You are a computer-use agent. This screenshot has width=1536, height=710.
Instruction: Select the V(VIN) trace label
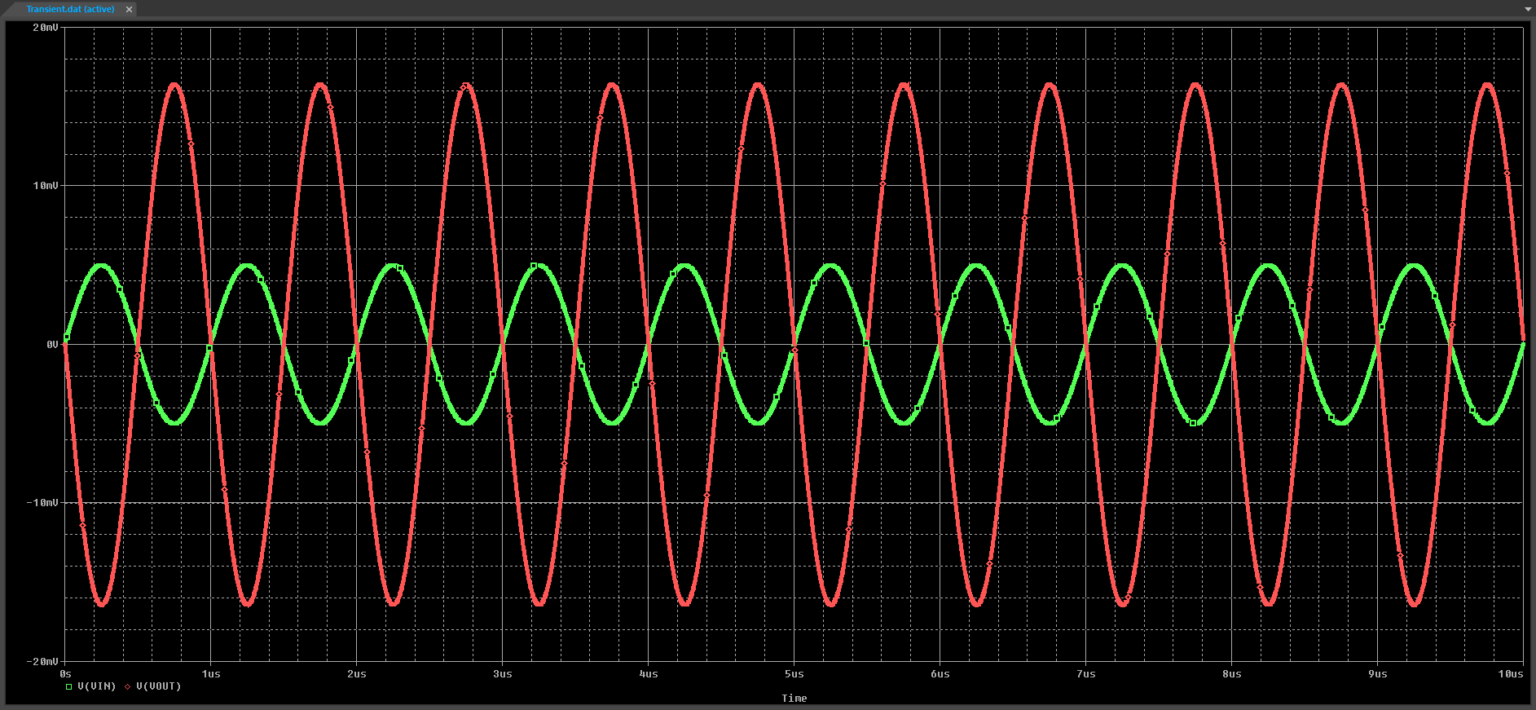coord(96,686)
